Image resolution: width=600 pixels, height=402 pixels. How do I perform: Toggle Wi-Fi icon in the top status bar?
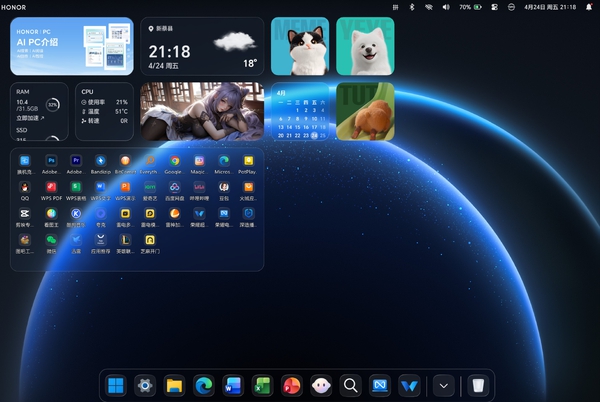coord(429,7)
